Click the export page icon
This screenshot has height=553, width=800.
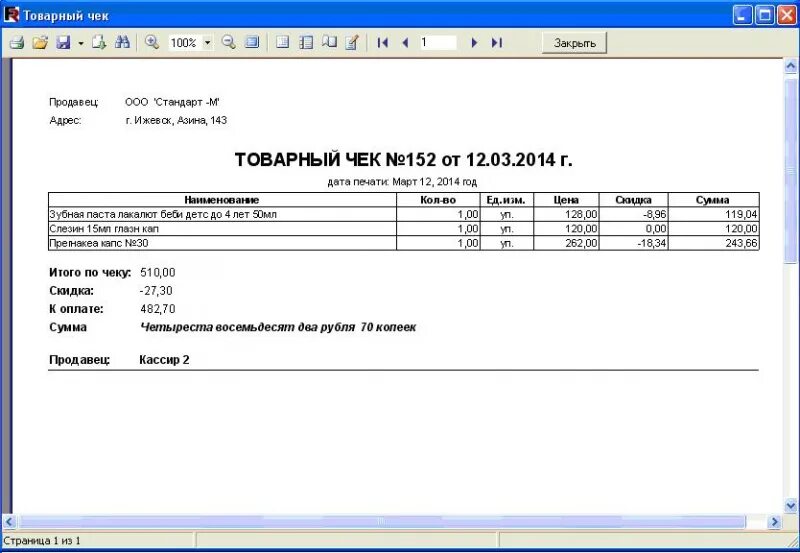[98, 43]
